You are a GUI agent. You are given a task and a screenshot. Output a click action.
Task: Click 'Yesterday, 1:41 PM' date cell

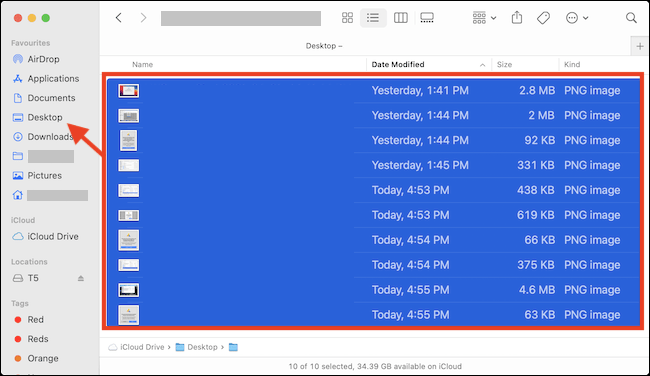click(420, 91)
